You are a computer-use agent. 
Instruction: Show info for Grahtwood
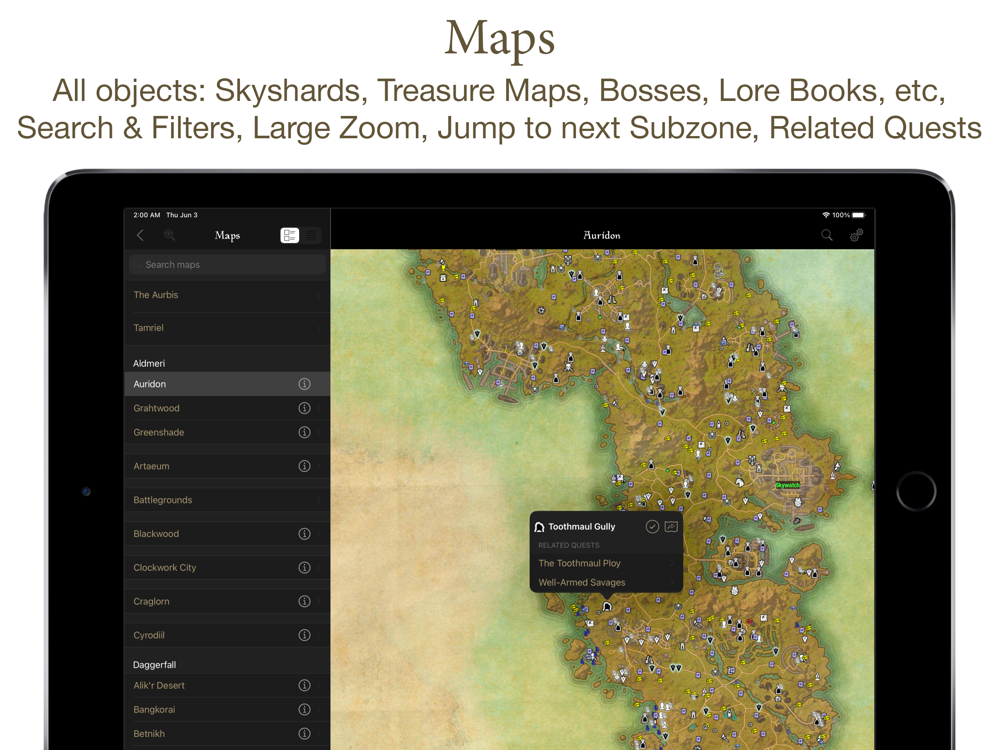304,408
